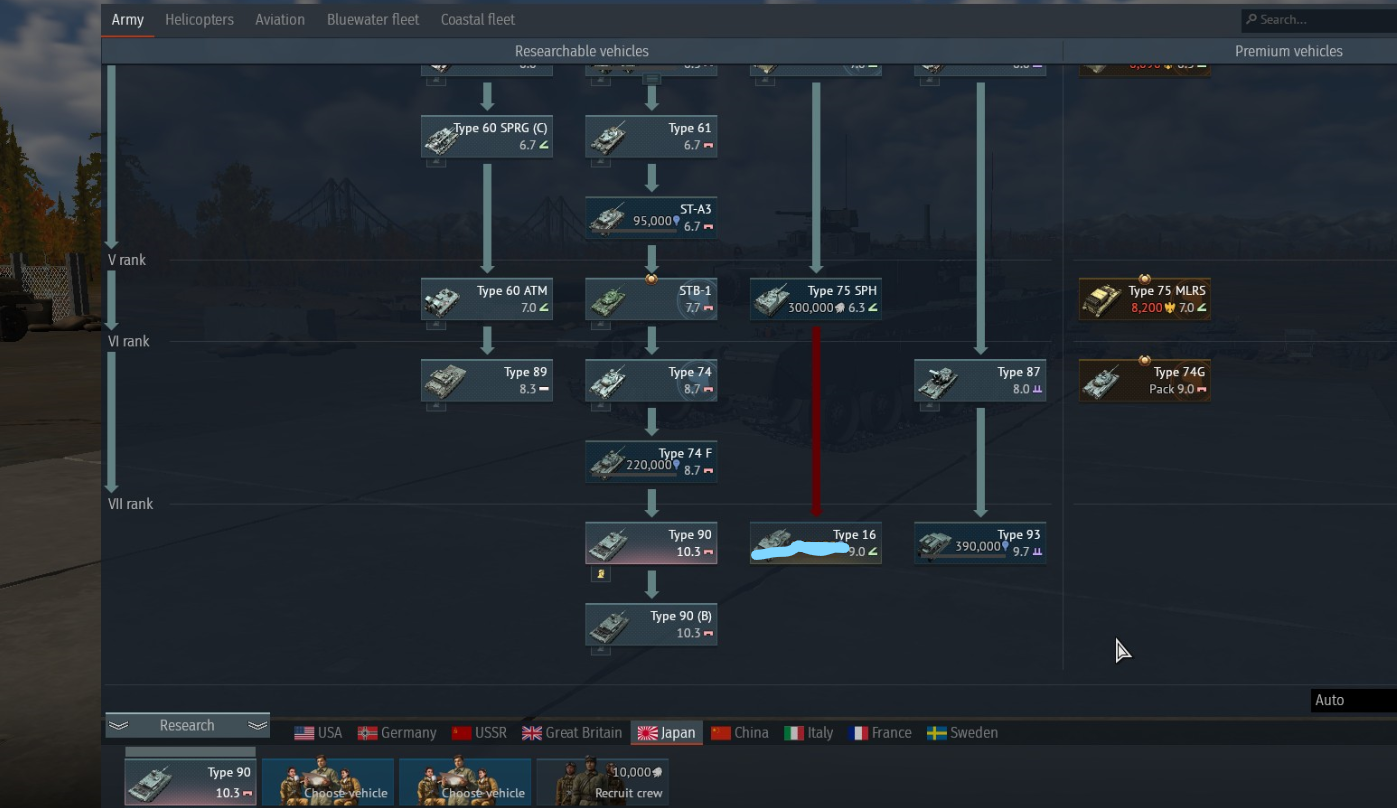Click the second Choose vehicle crew slot
1397x808 pixels.
pos(465,782)
